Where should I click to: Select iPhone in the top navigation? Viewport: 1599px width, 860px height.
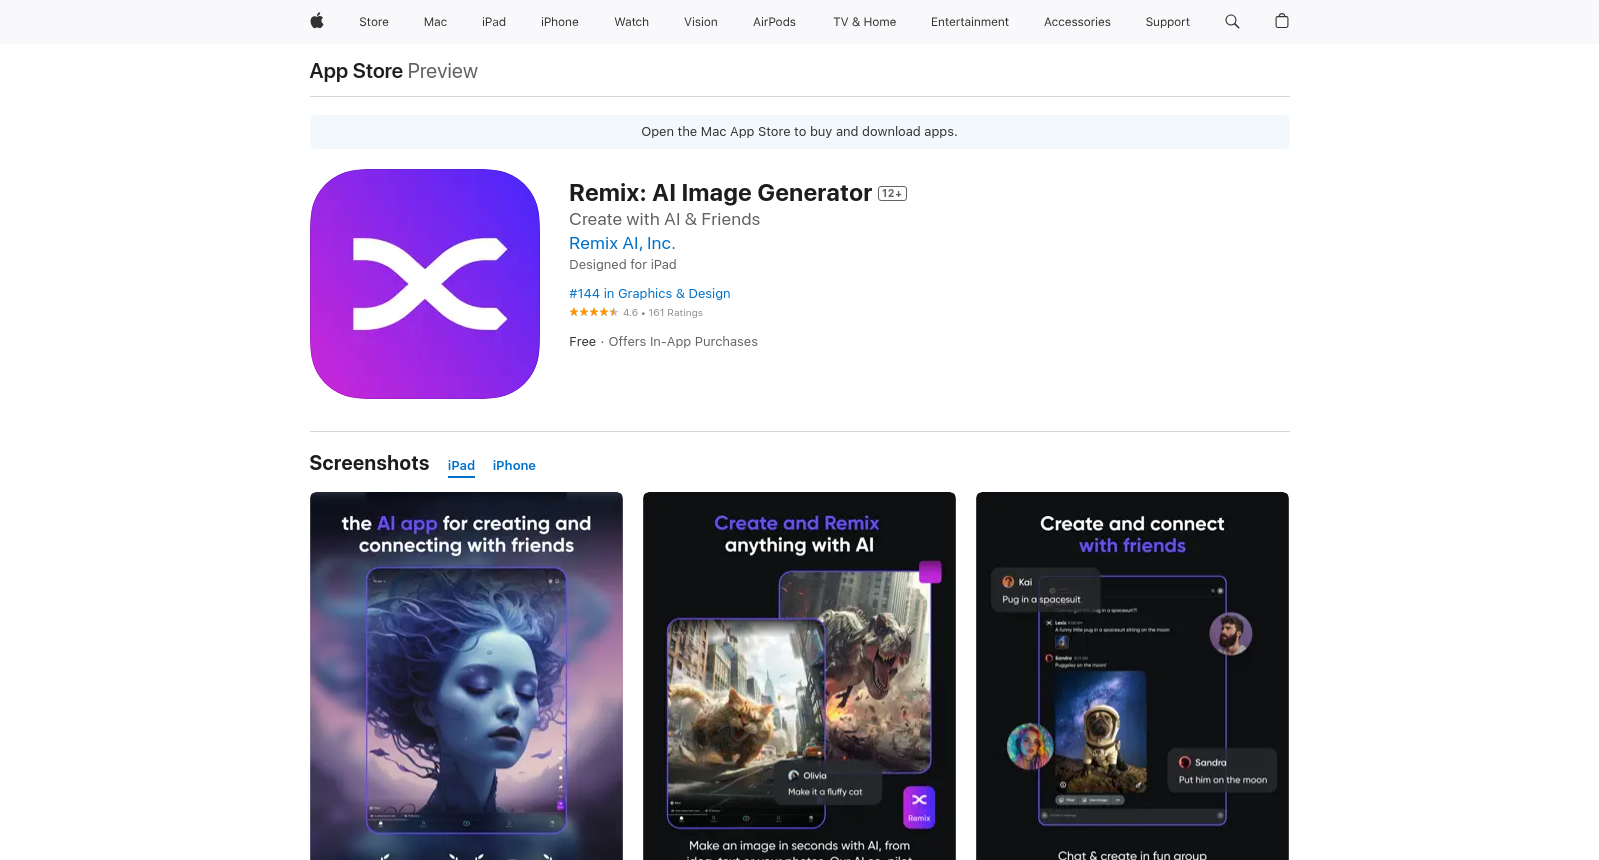pyautogui.click(x=560, y=22)
